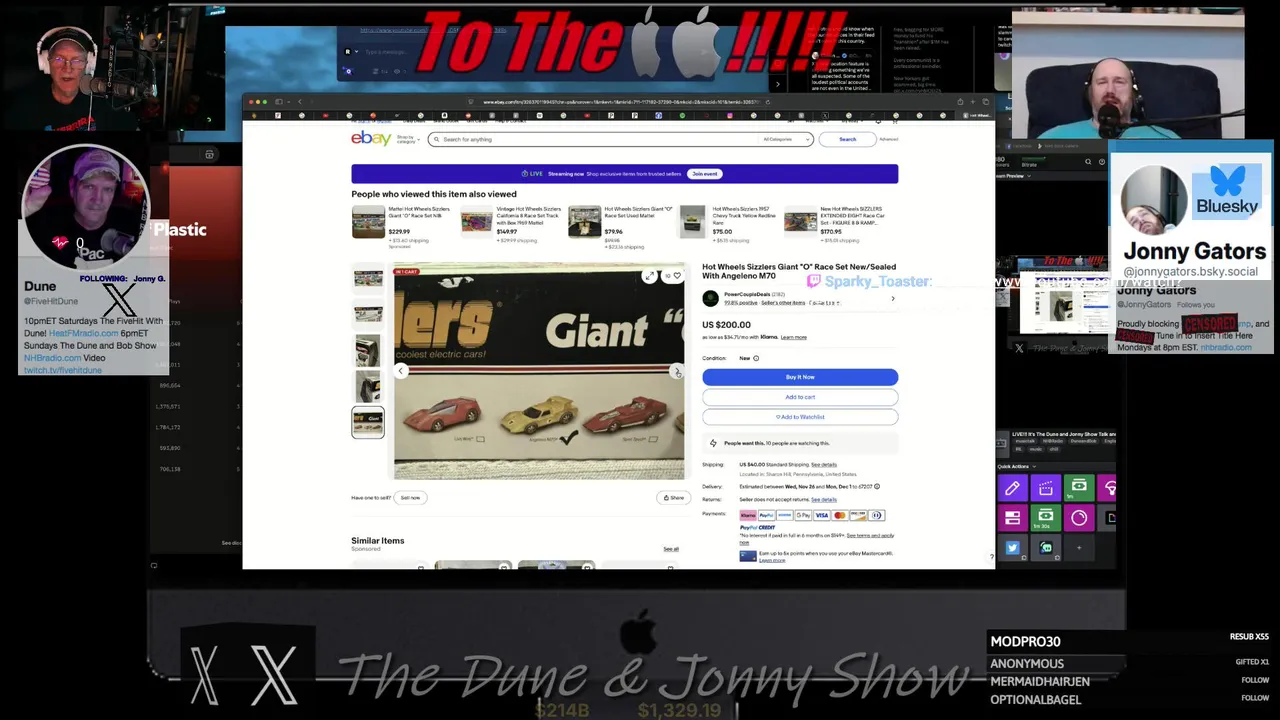
Task: Open the twitch.tv/fivehitdune link
Action: tap(64, 370)
